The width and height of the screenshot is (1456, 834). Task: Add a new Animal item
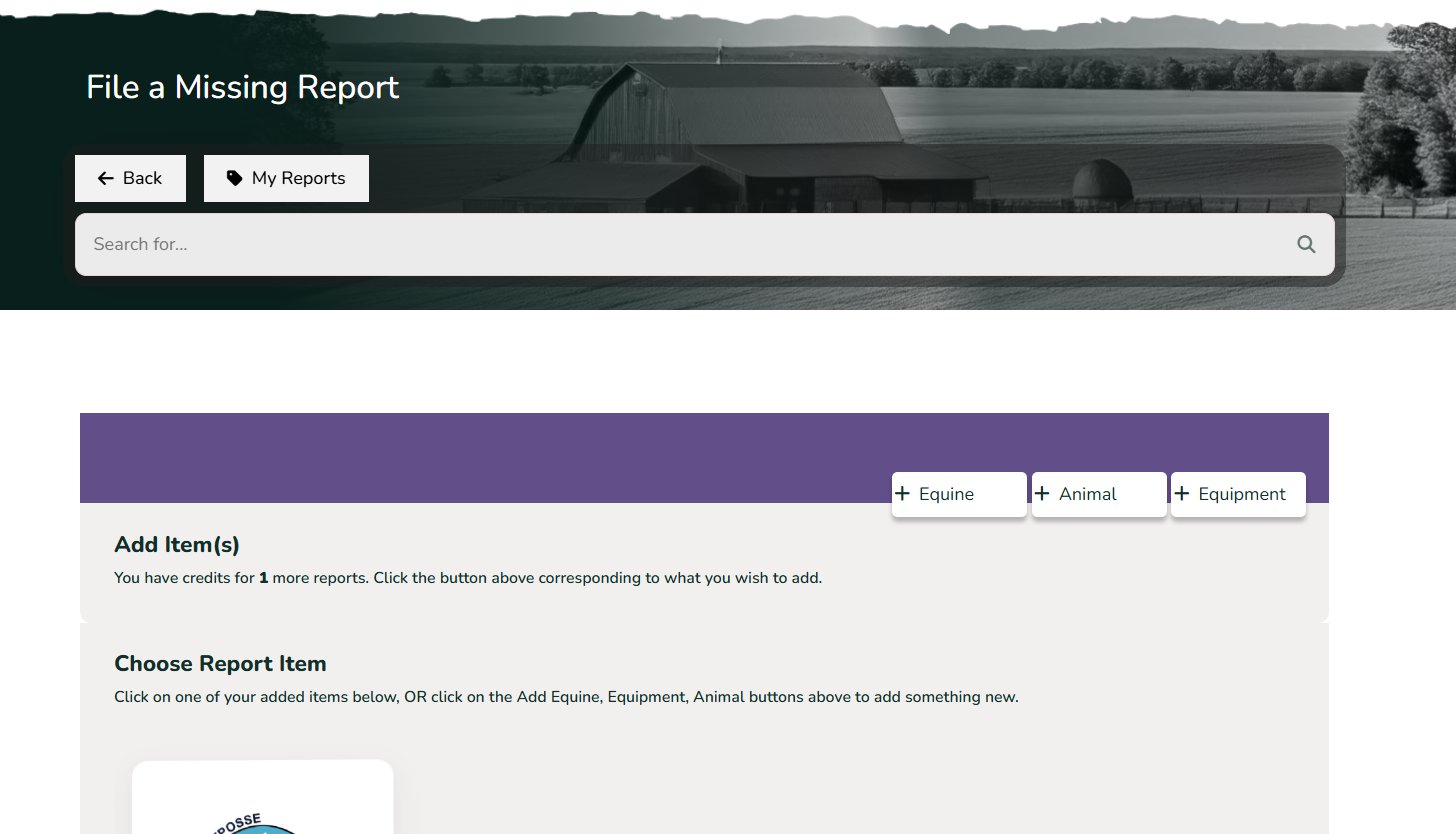[x=1099, y=494]
